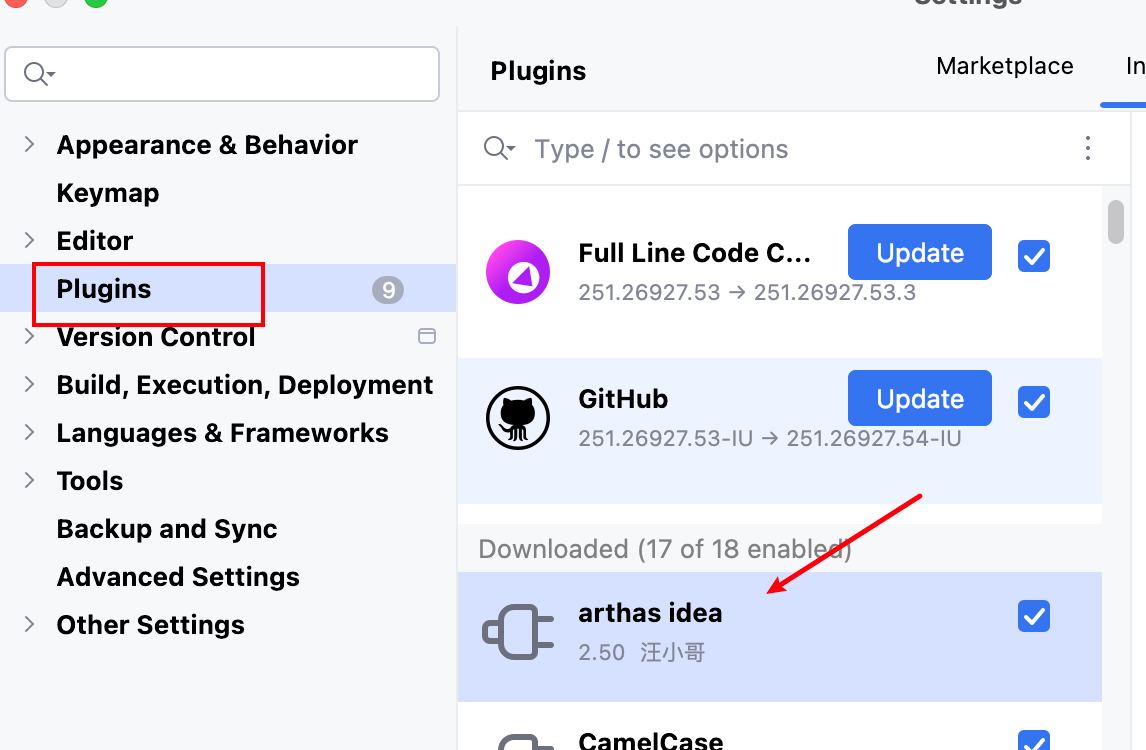Switch to the Marketplace tab
This screenshot has width=1146, height=750.
pos(1004,66)
